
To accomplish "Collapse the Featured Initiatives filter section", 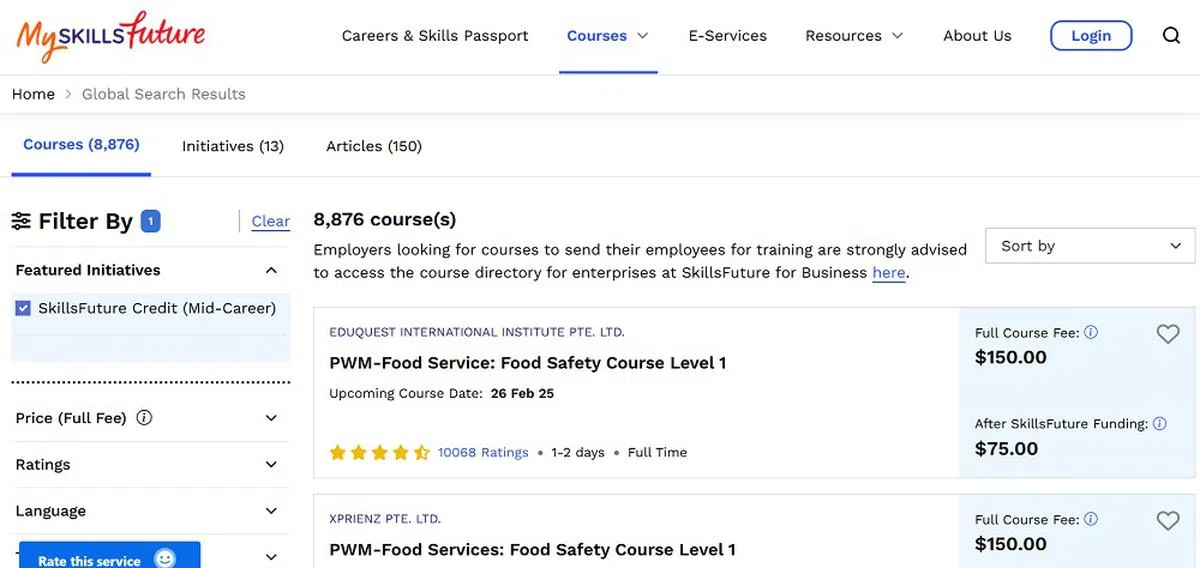I will pos(271,270).
